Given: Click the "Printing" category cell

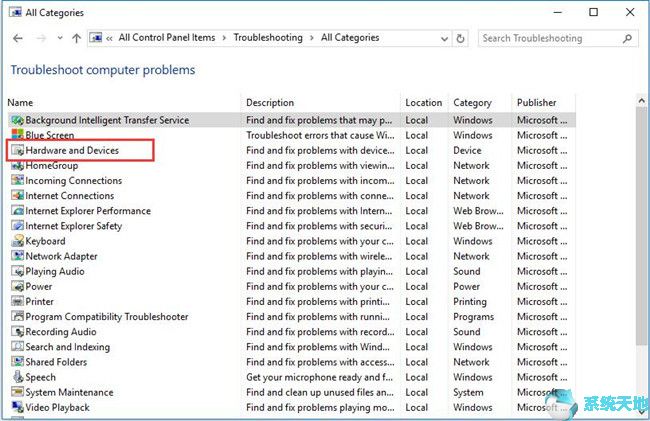Looking at the screenshot, I should (470, 302).
